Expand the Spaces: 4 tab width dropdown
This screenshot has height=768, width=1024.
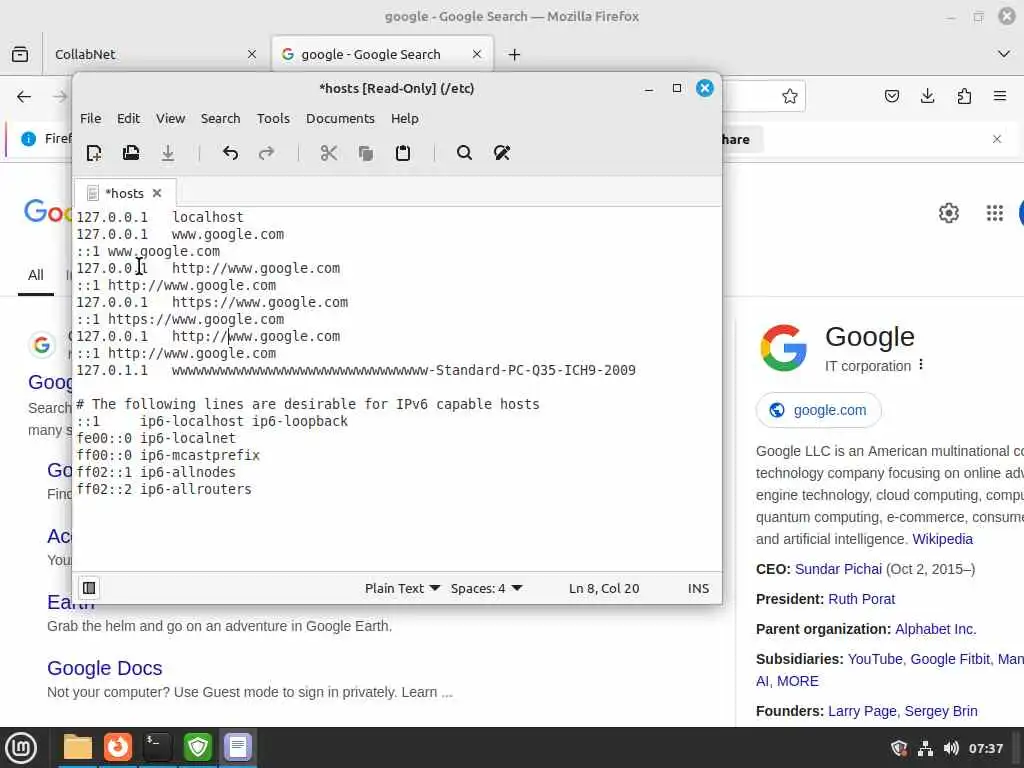(487, 588)
